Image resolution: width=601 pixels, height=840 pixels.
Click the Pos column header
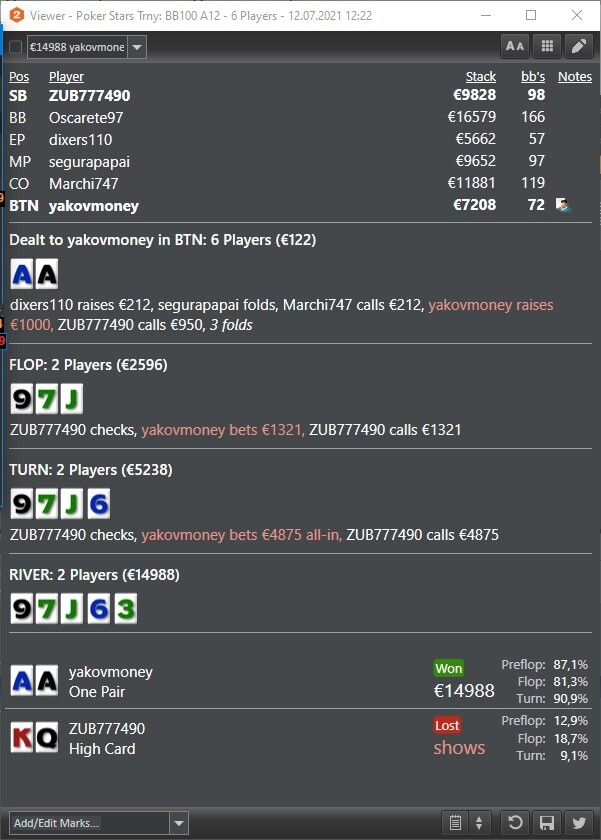pyautogui.click(x=19, y=77)
